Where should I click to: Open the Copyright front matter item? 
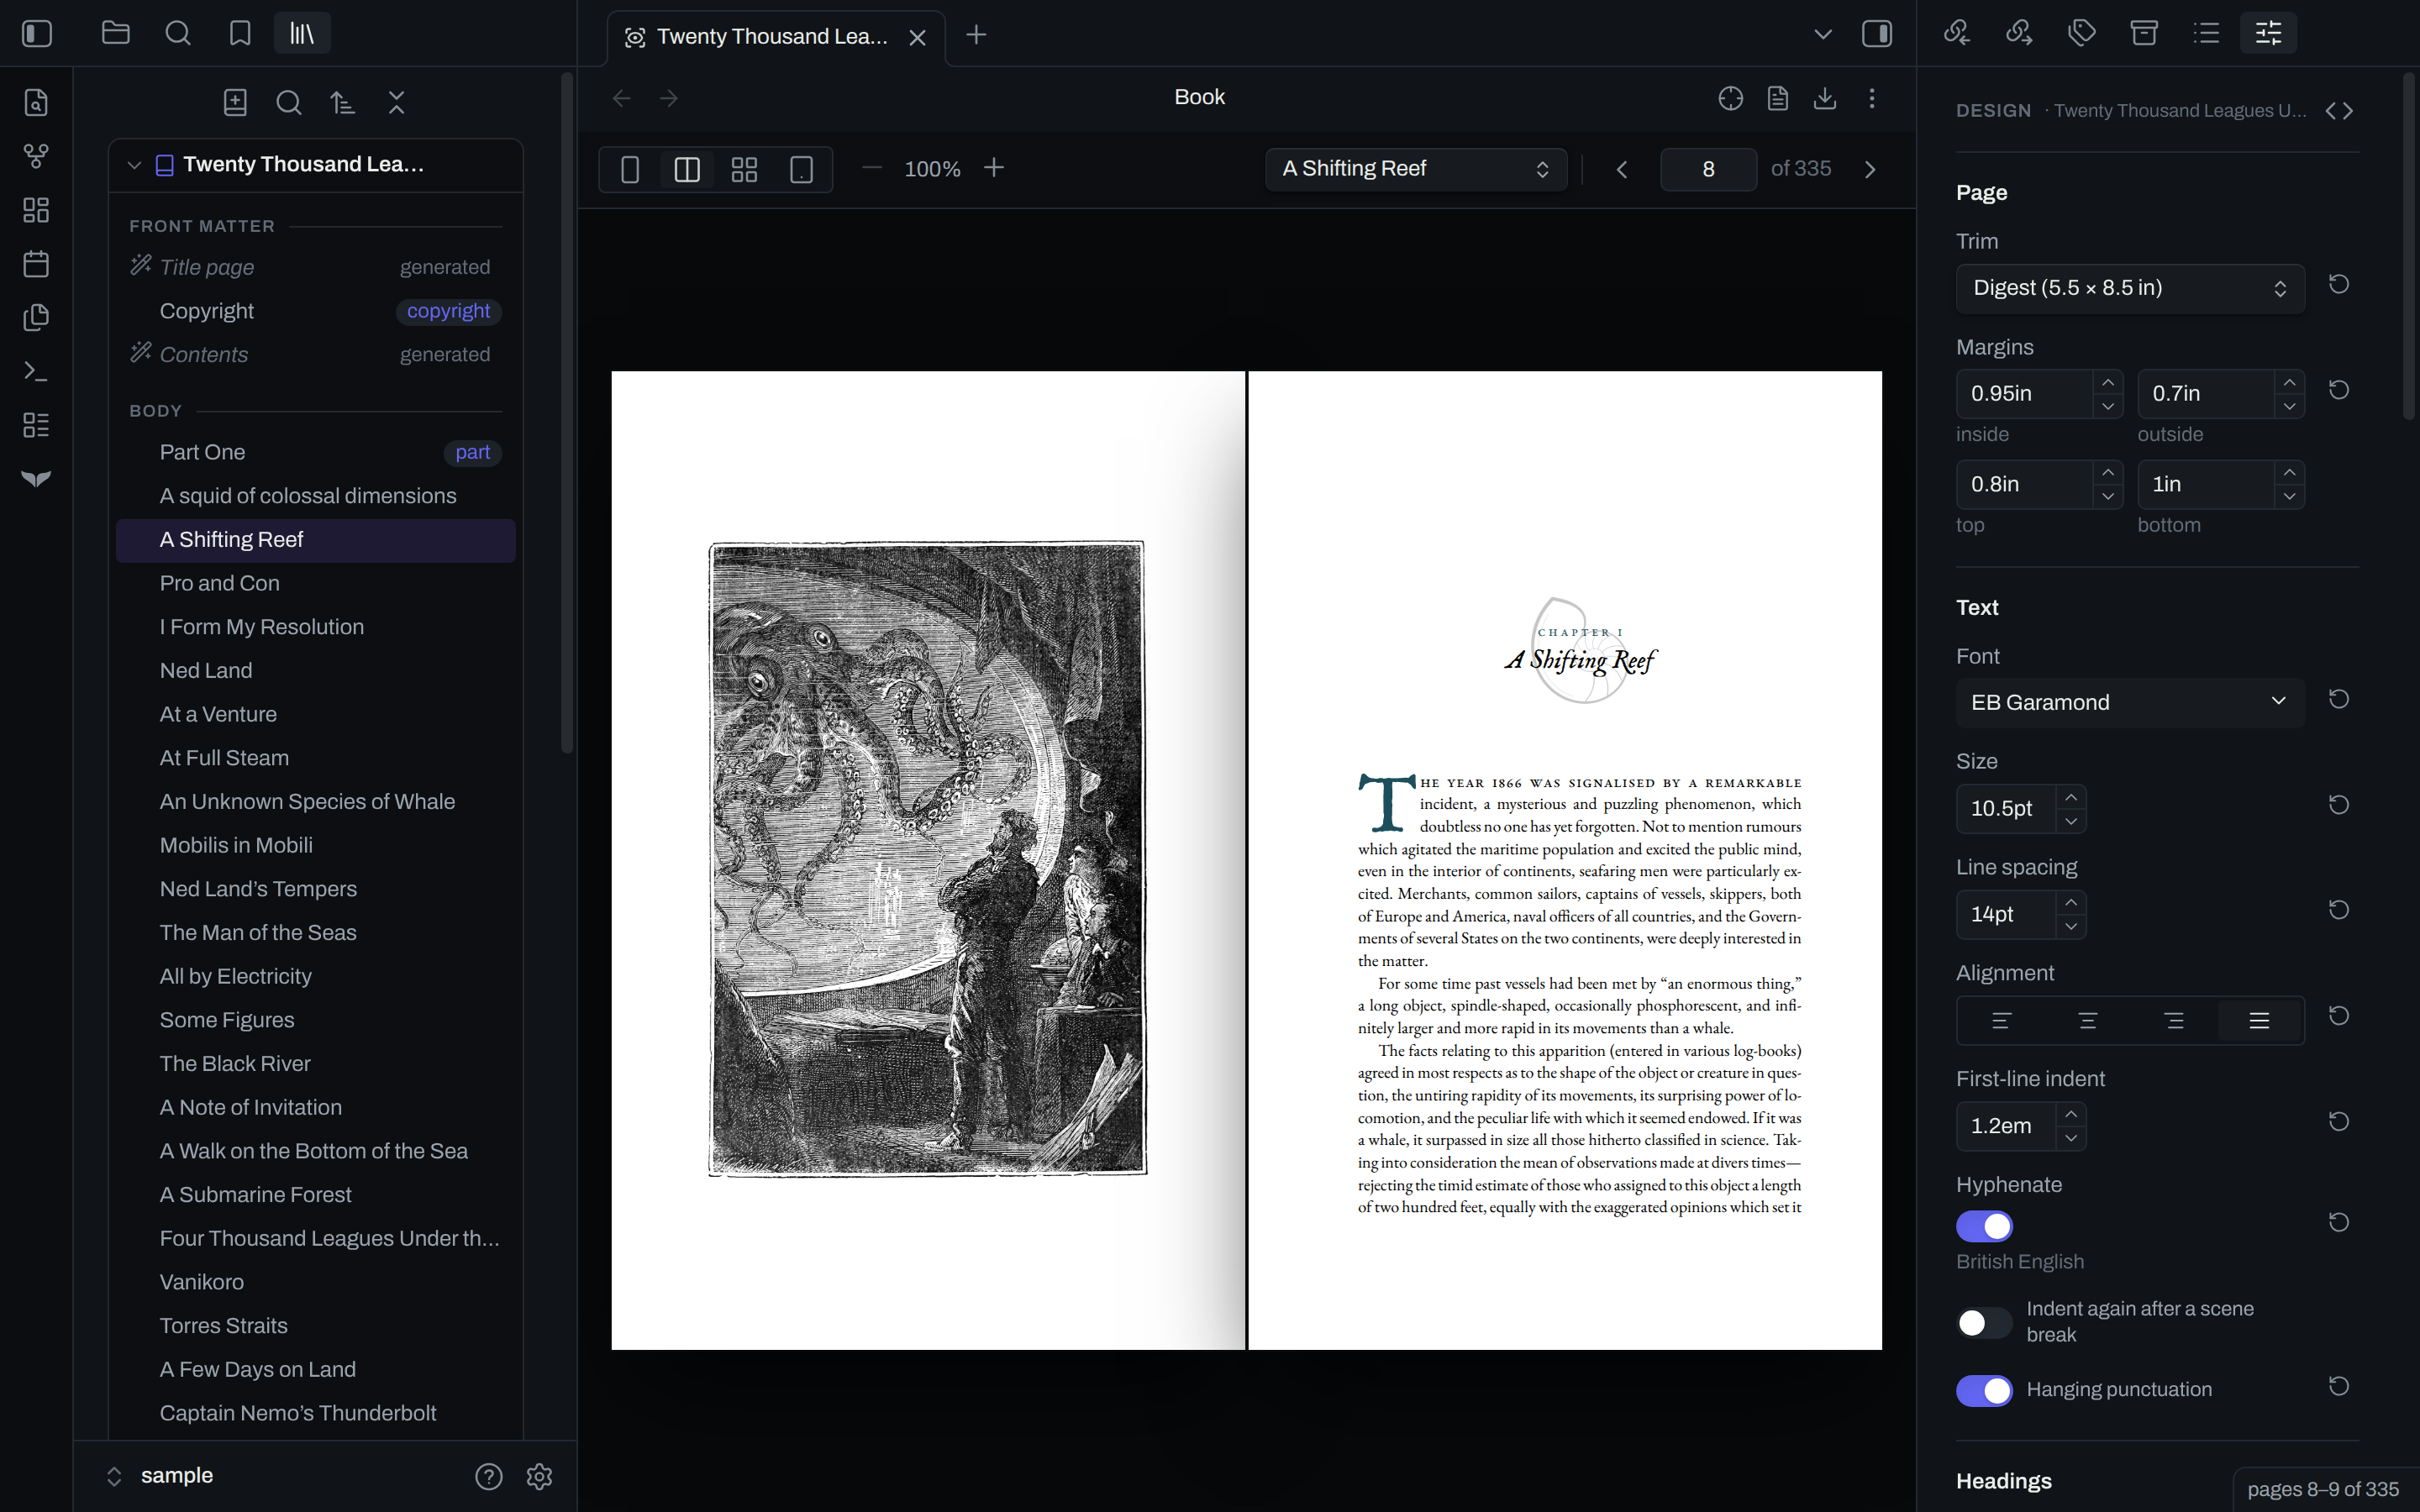[x=316, y=311]
